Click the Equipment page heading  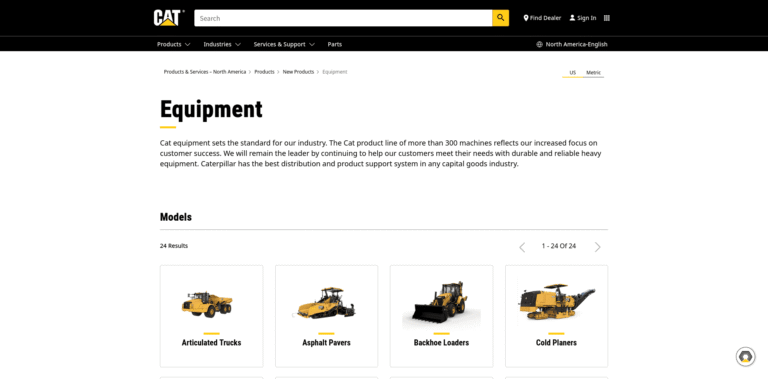211,109
